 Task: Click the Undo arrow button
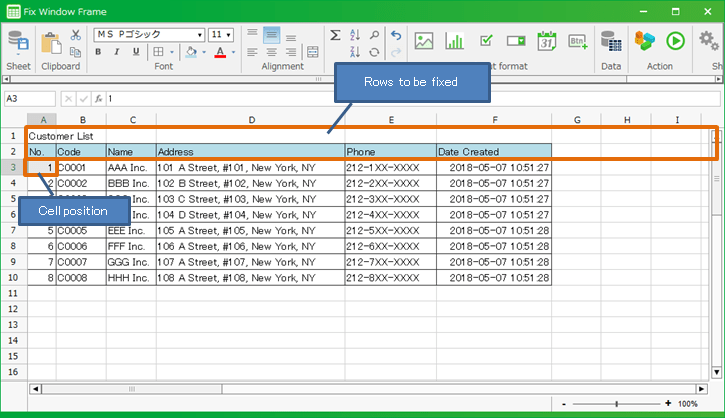(395, 34)
